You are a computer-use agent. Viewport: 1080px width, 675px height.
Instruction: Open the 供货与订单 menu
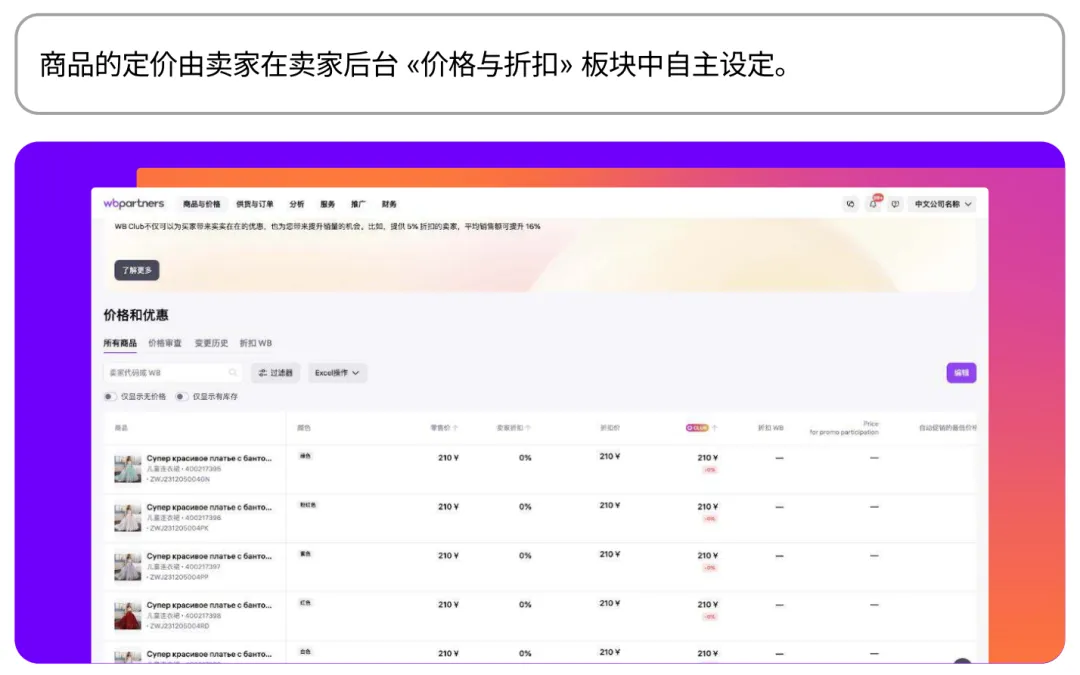[x=255, y=204]
